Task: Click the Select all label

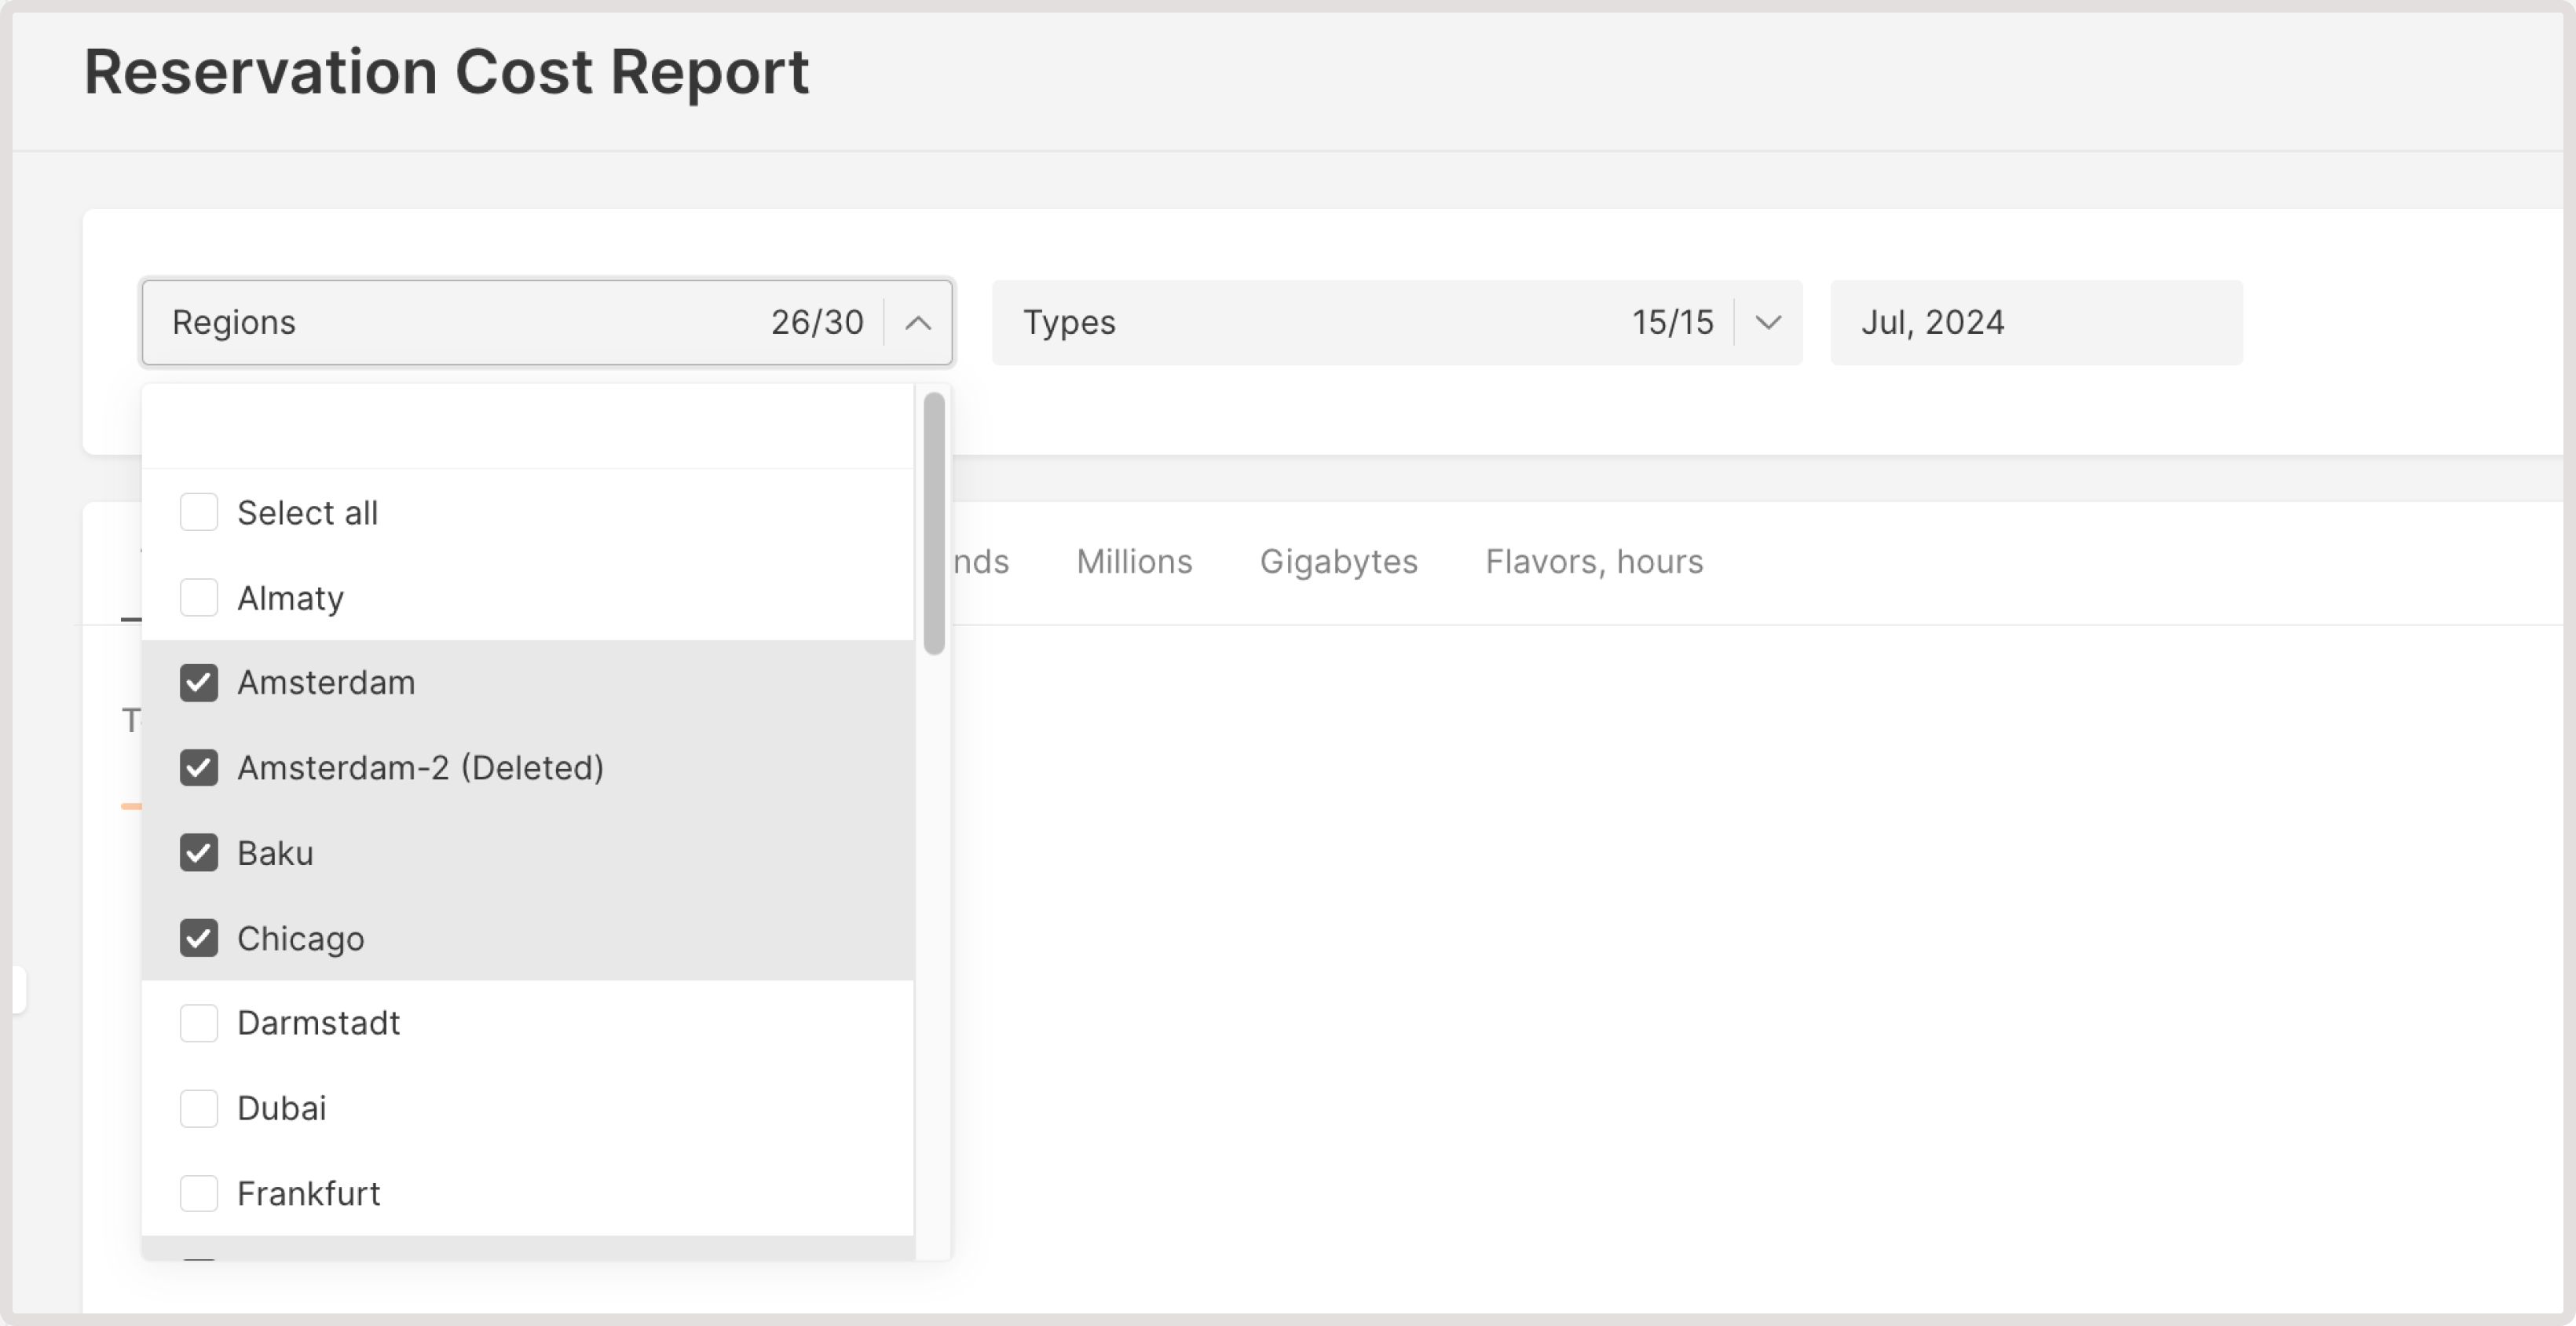Action: click(x=308, y=511)
